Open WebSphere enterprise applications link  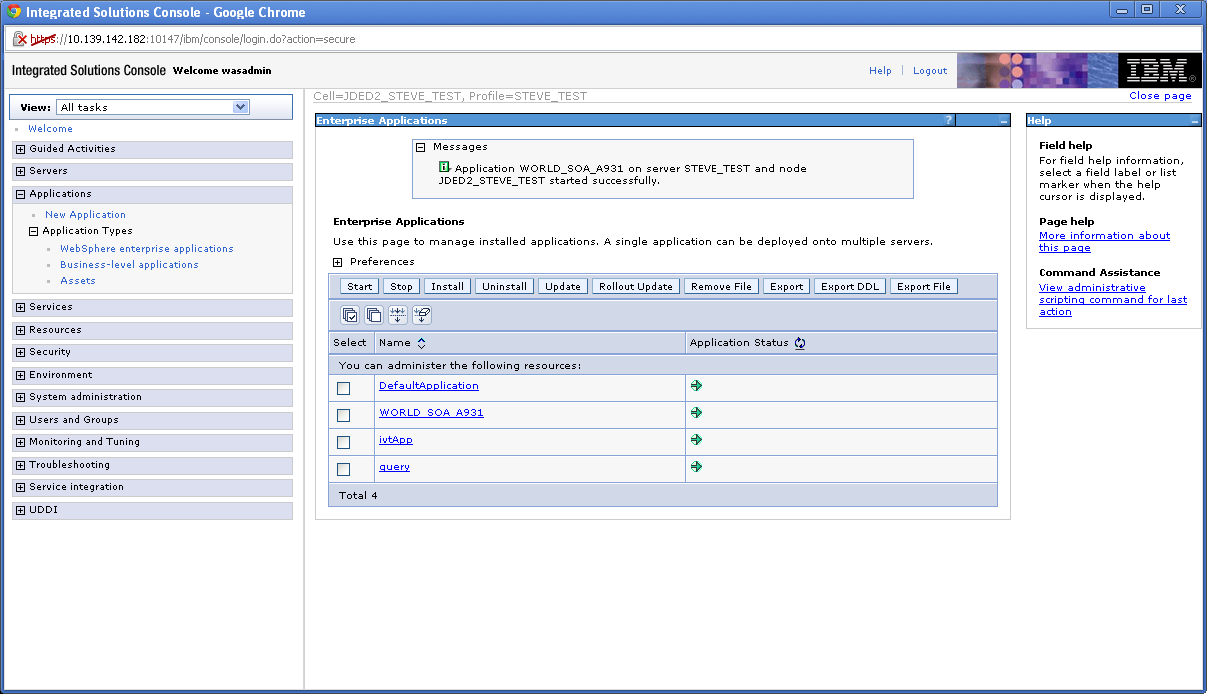coord(147,249)
